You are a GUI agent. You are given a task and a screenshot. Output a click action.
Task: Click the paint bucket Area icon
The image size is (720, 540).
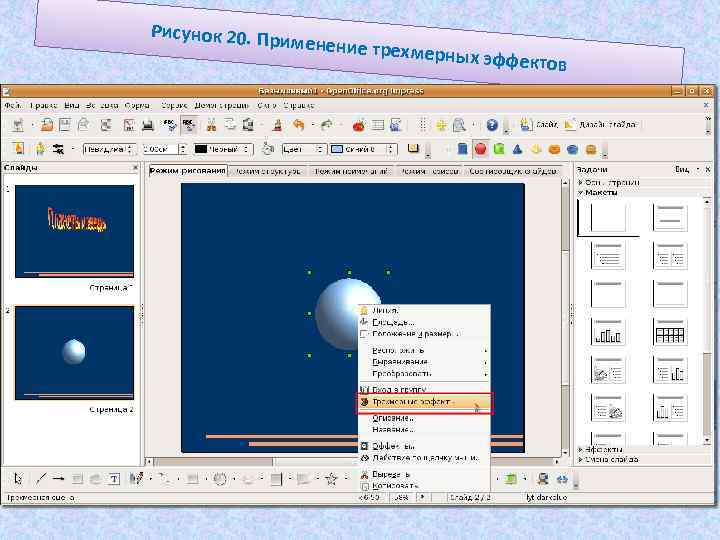point(268,149)
